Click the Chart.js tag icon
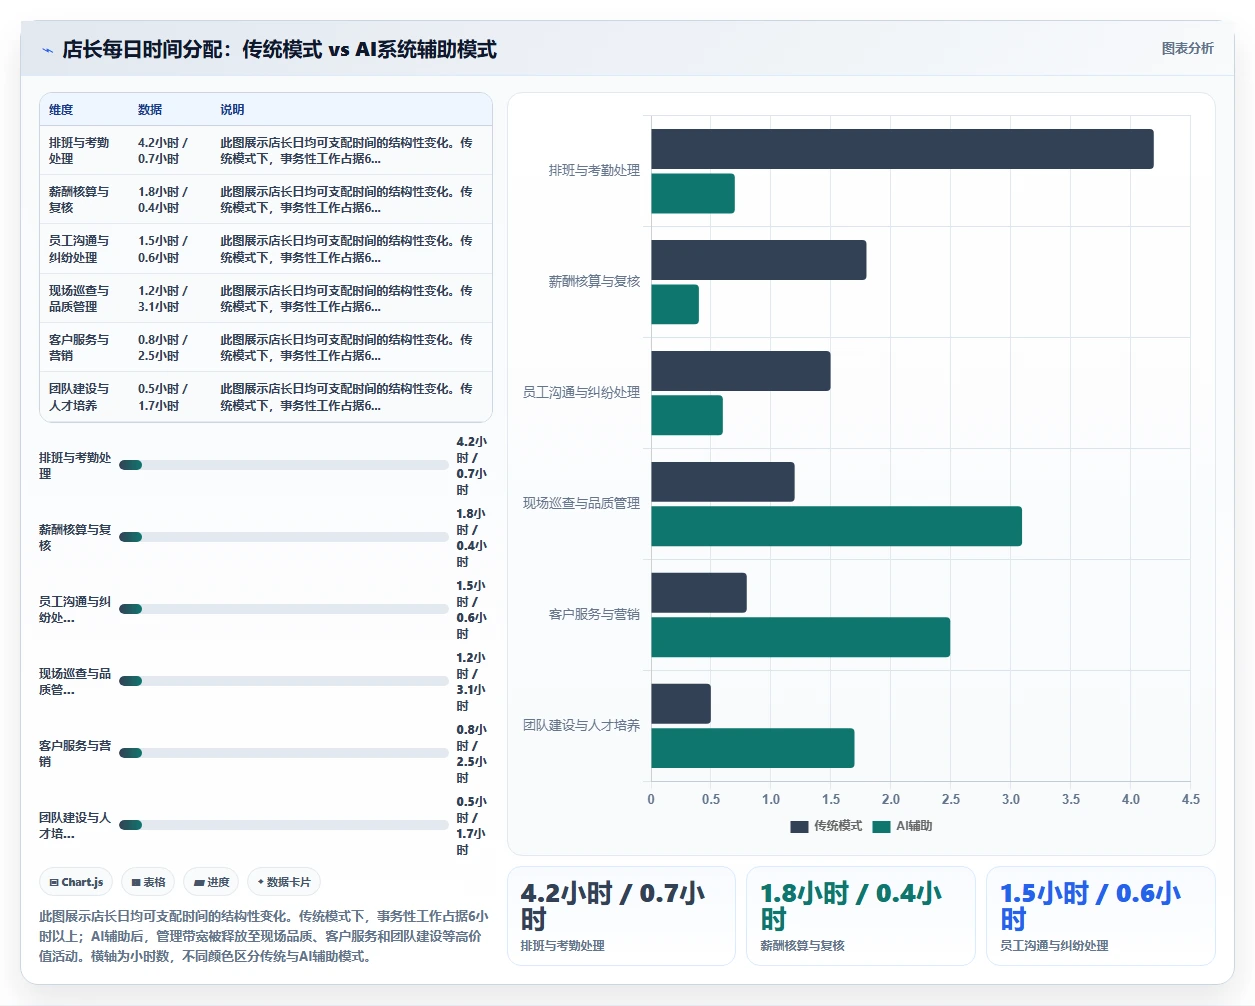1255x1006 pixels. coord(54,882)
